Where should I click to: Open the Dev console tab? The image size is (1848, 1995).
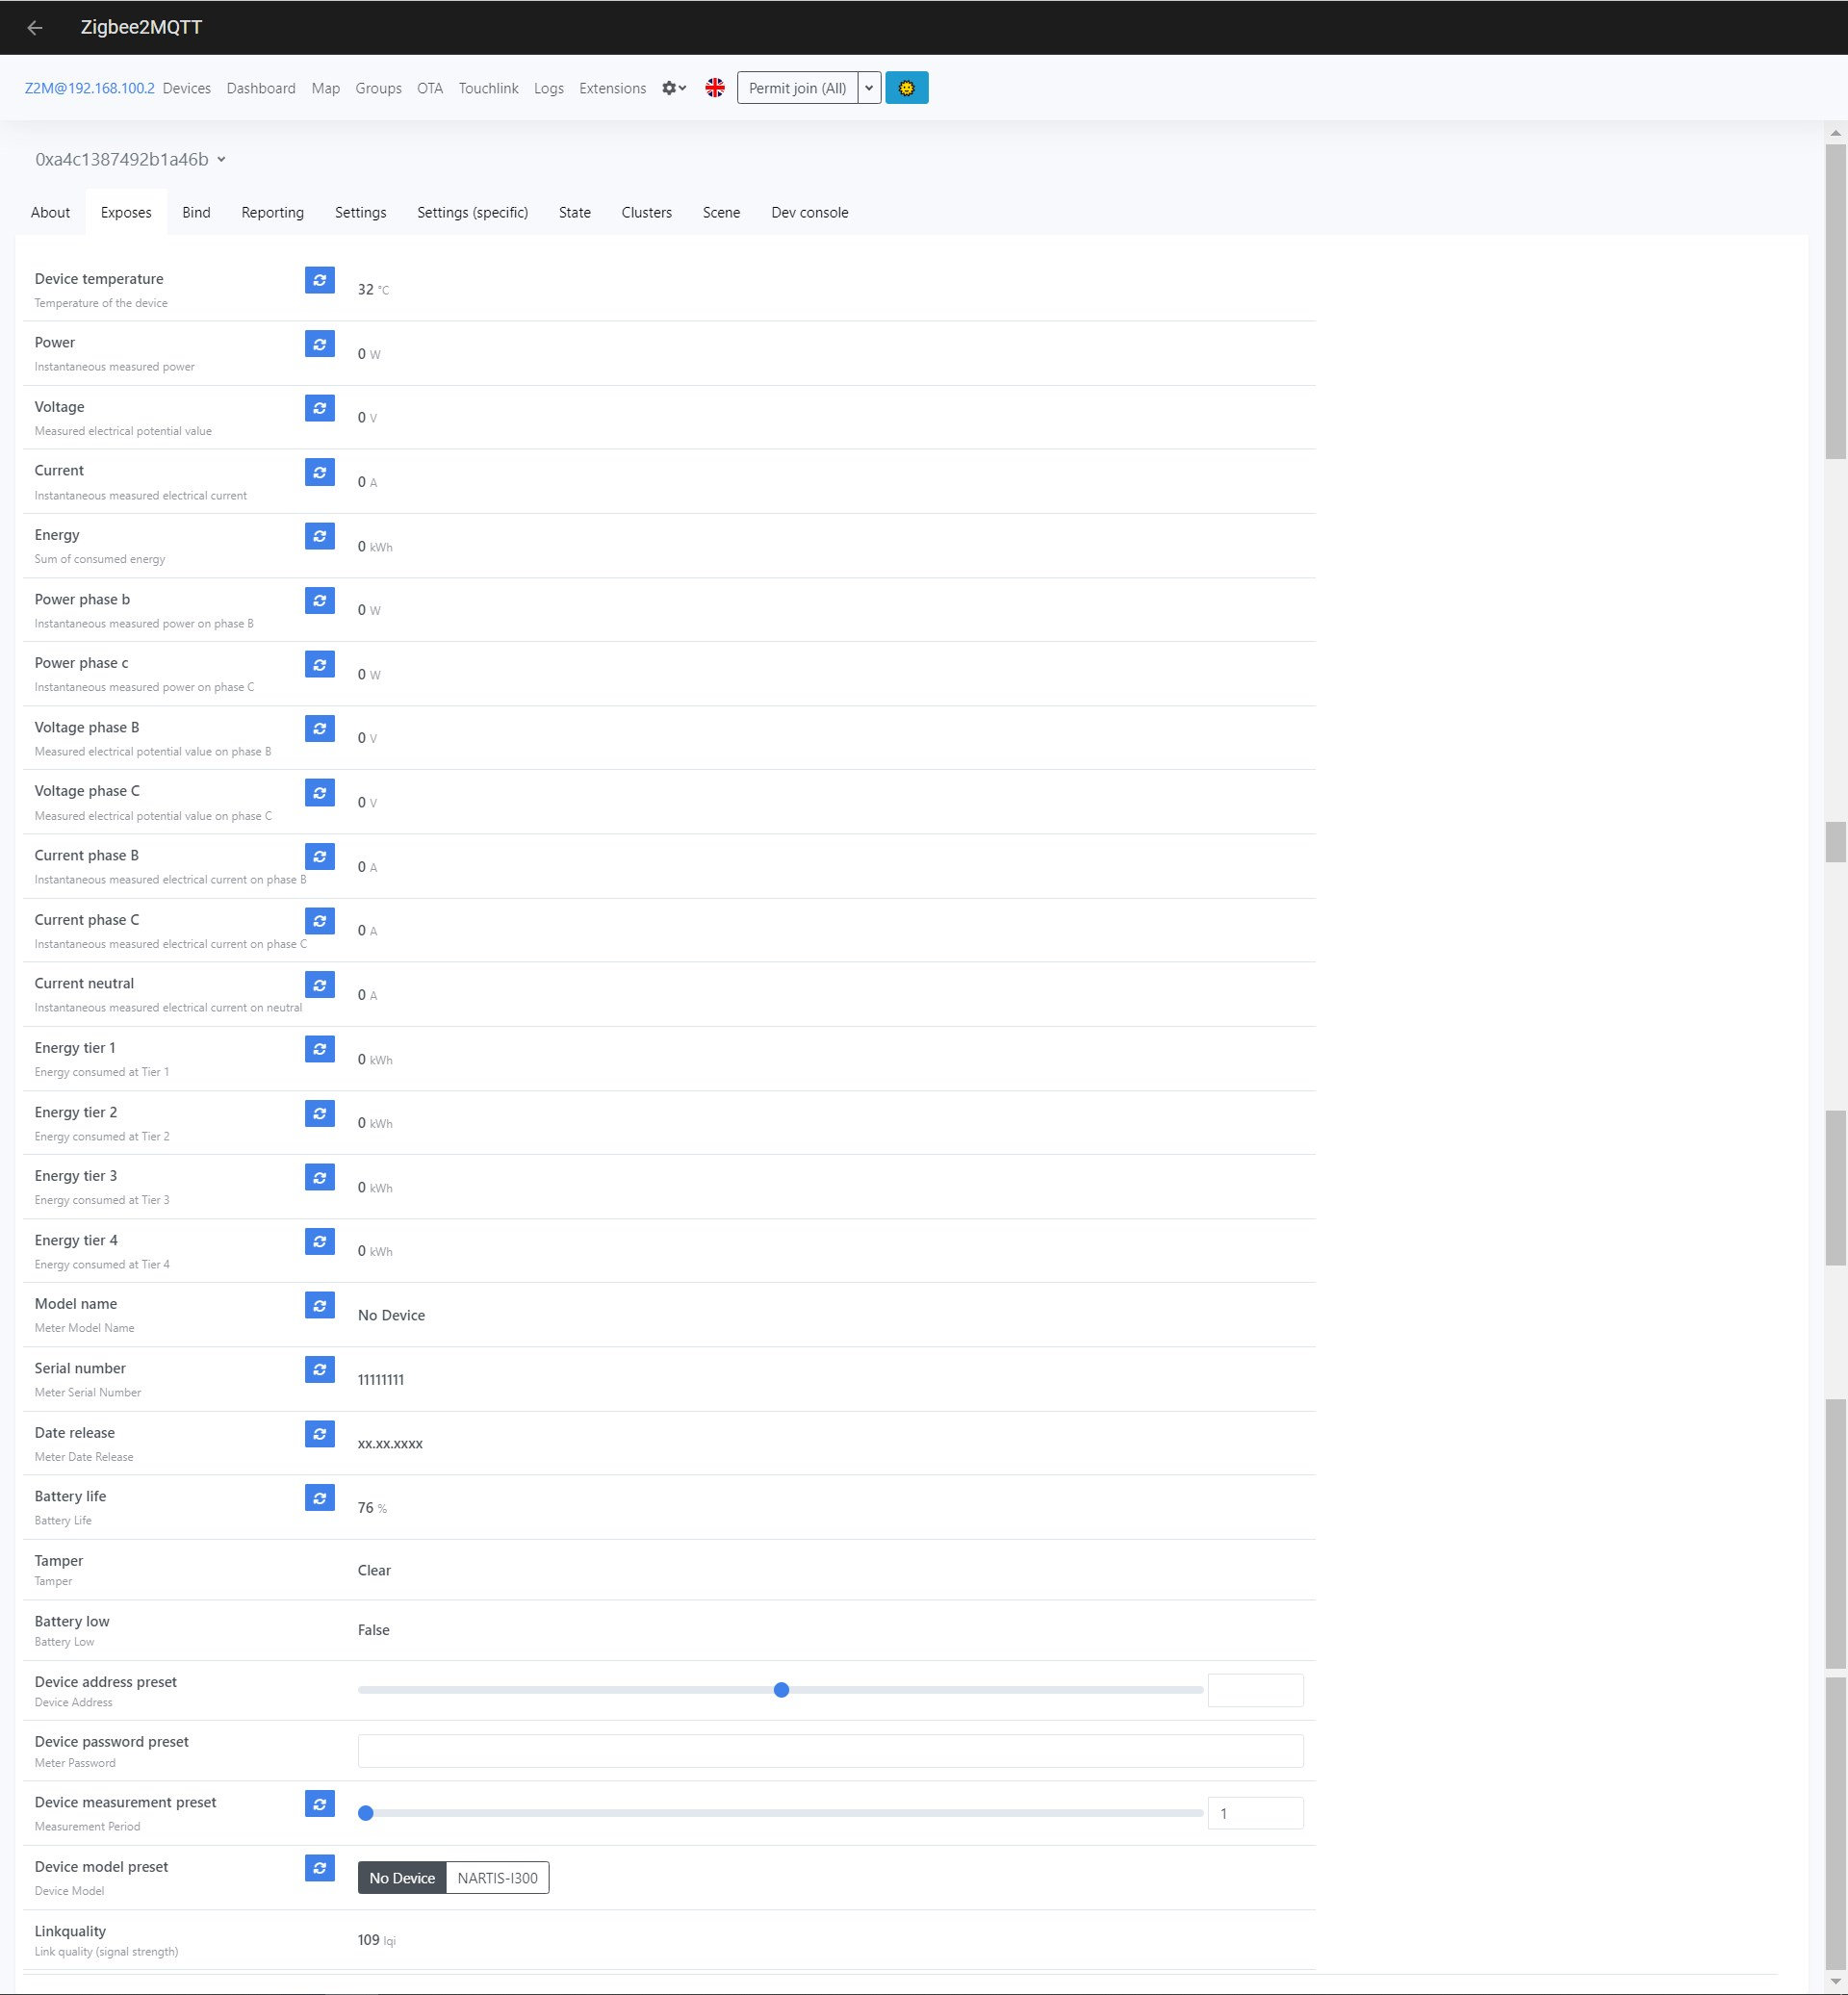(x=810, y=212)
